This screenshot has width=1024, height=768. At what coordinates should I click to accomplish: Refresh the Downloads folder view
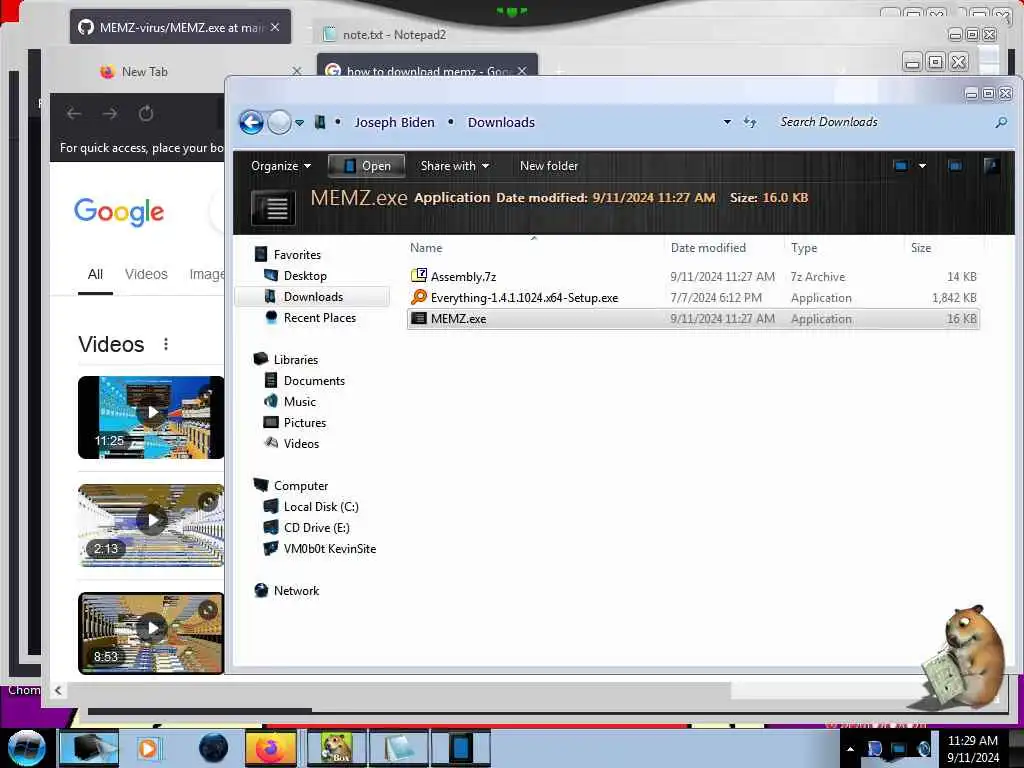click(750, 122)
